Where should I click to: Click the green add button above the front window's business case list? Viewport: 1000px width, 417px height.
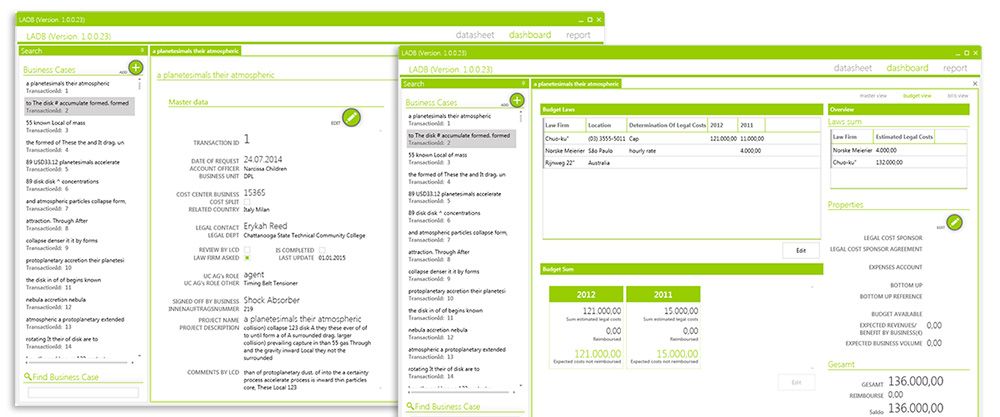click(516, 100)
